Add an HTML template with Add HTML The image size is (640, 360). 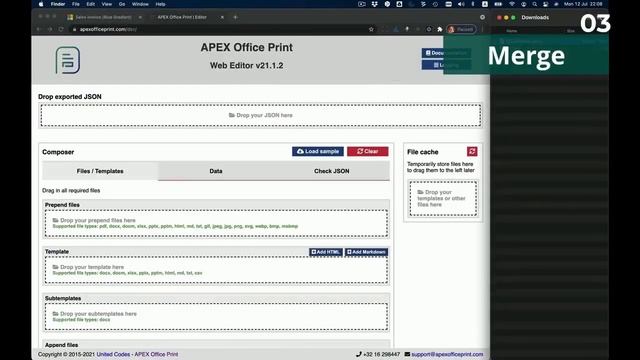(325, 252)
